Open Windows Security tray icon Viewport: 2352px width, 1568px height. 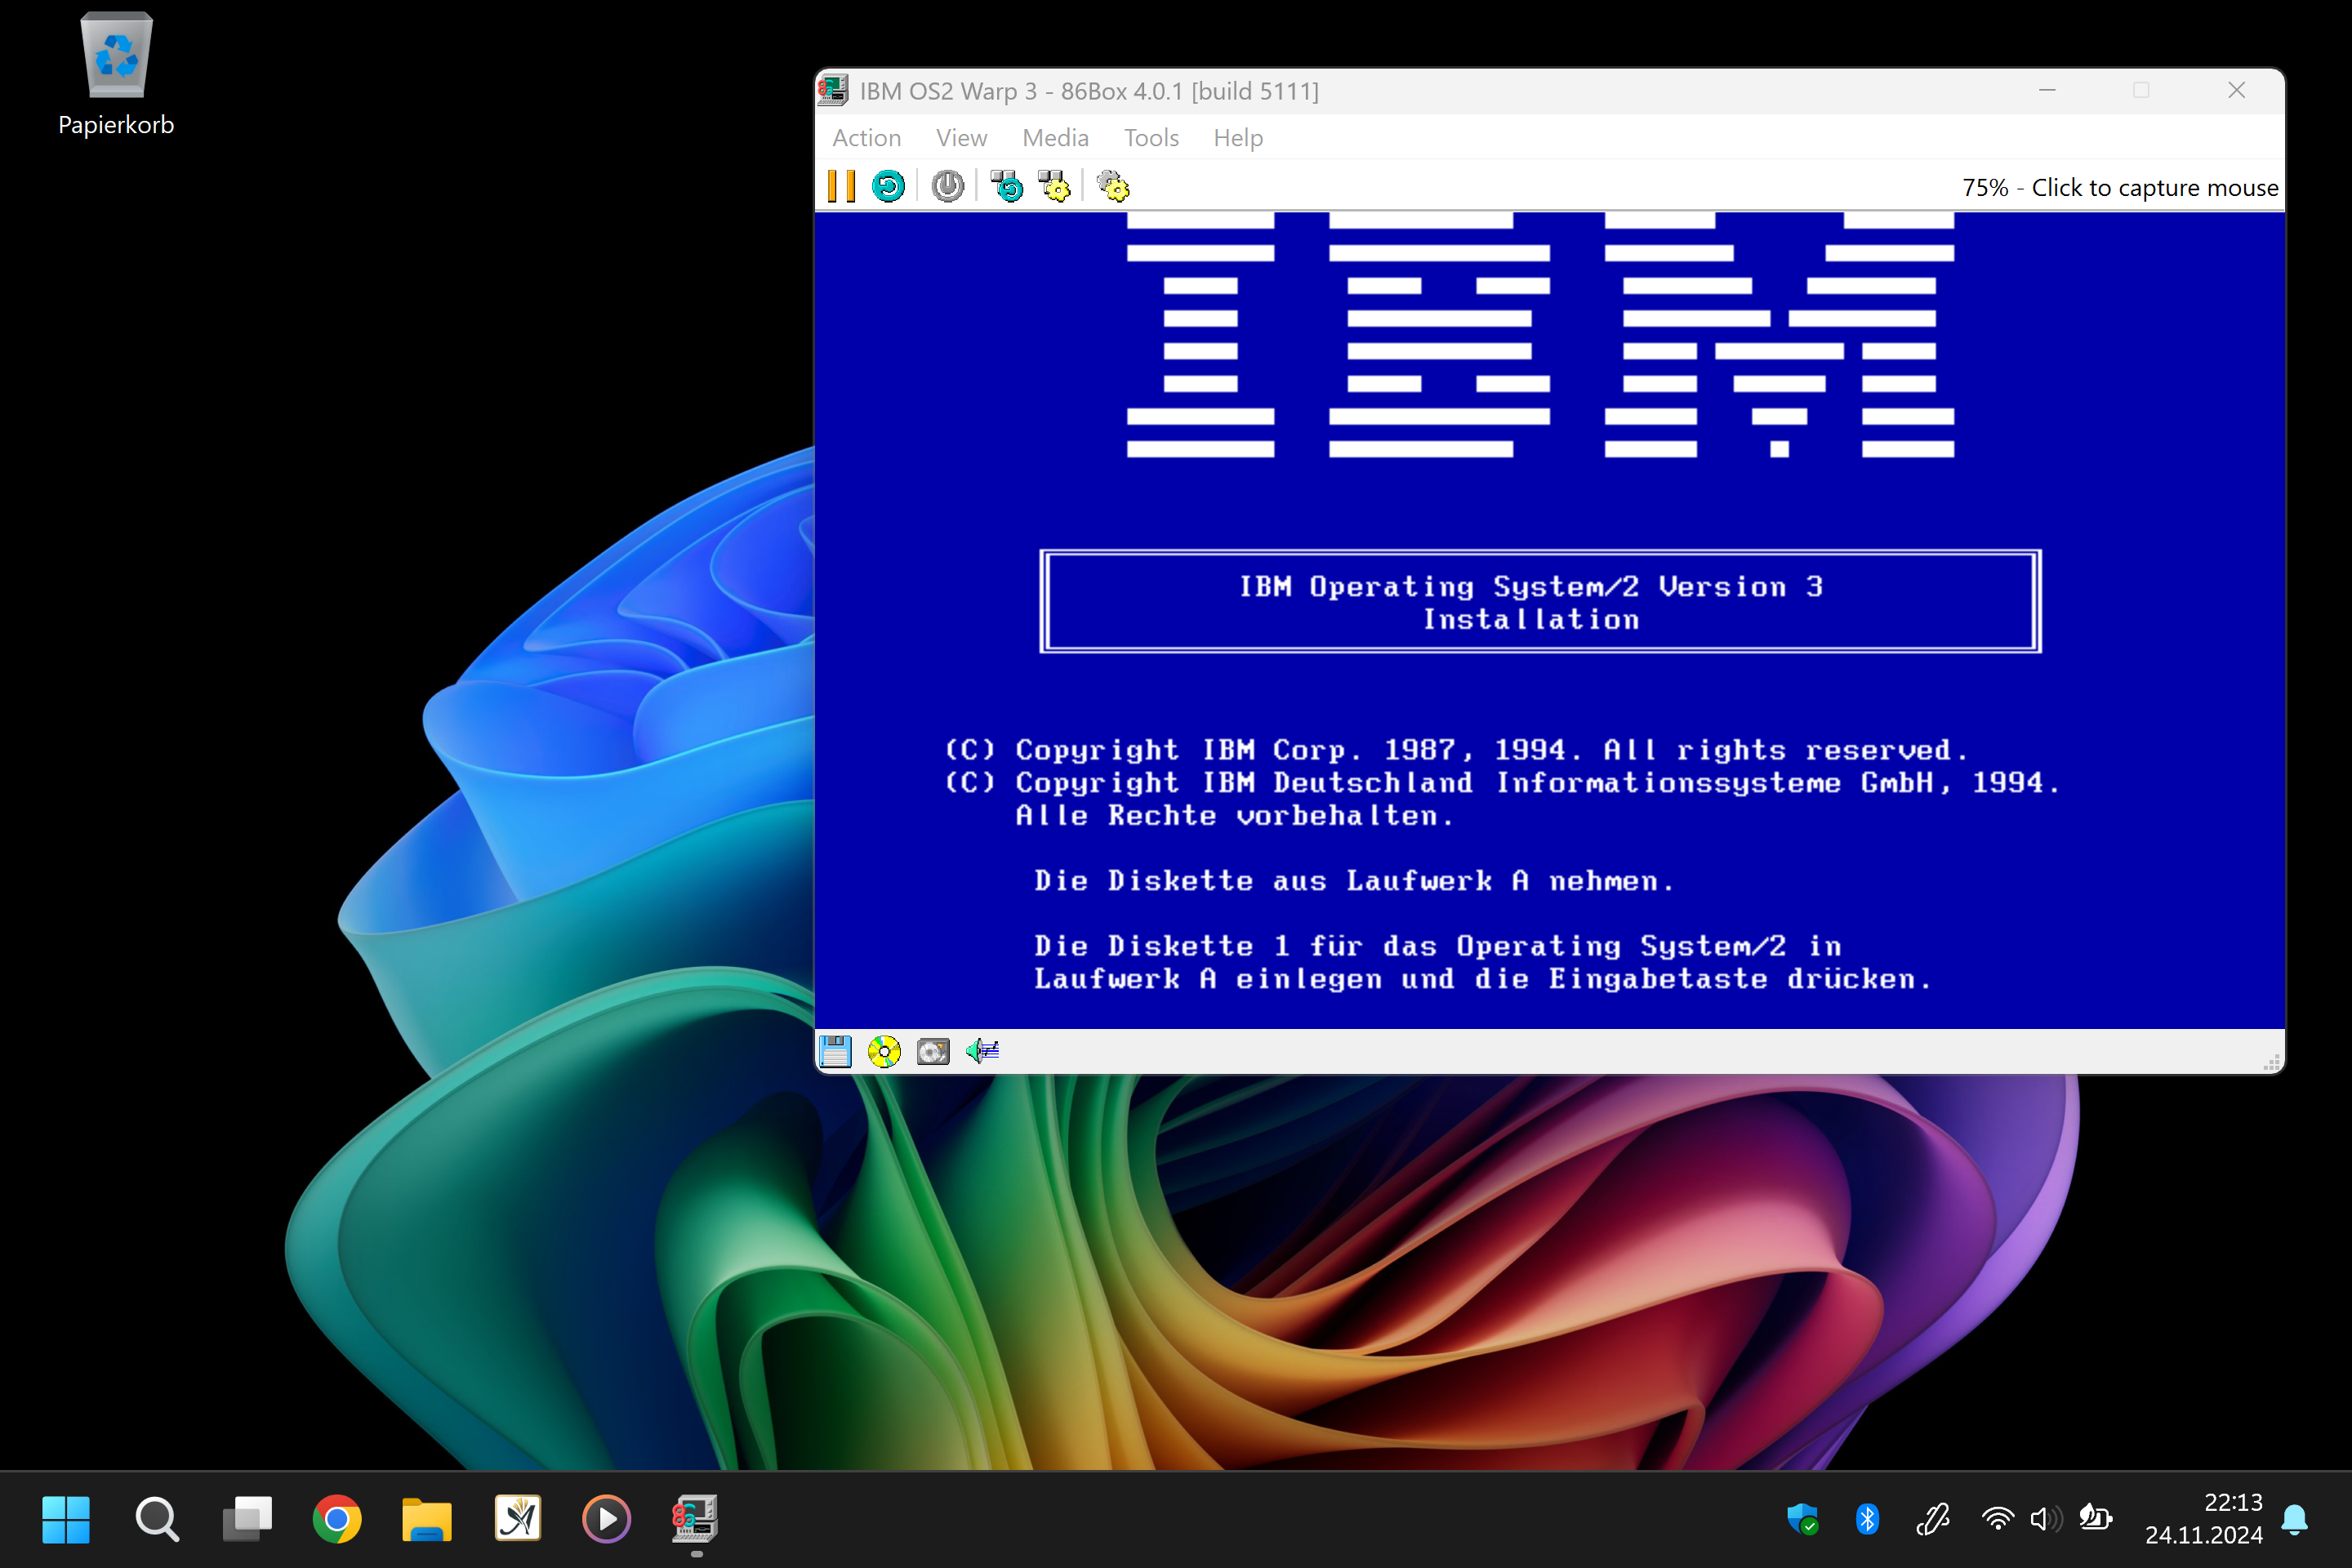point(1802,1520)
